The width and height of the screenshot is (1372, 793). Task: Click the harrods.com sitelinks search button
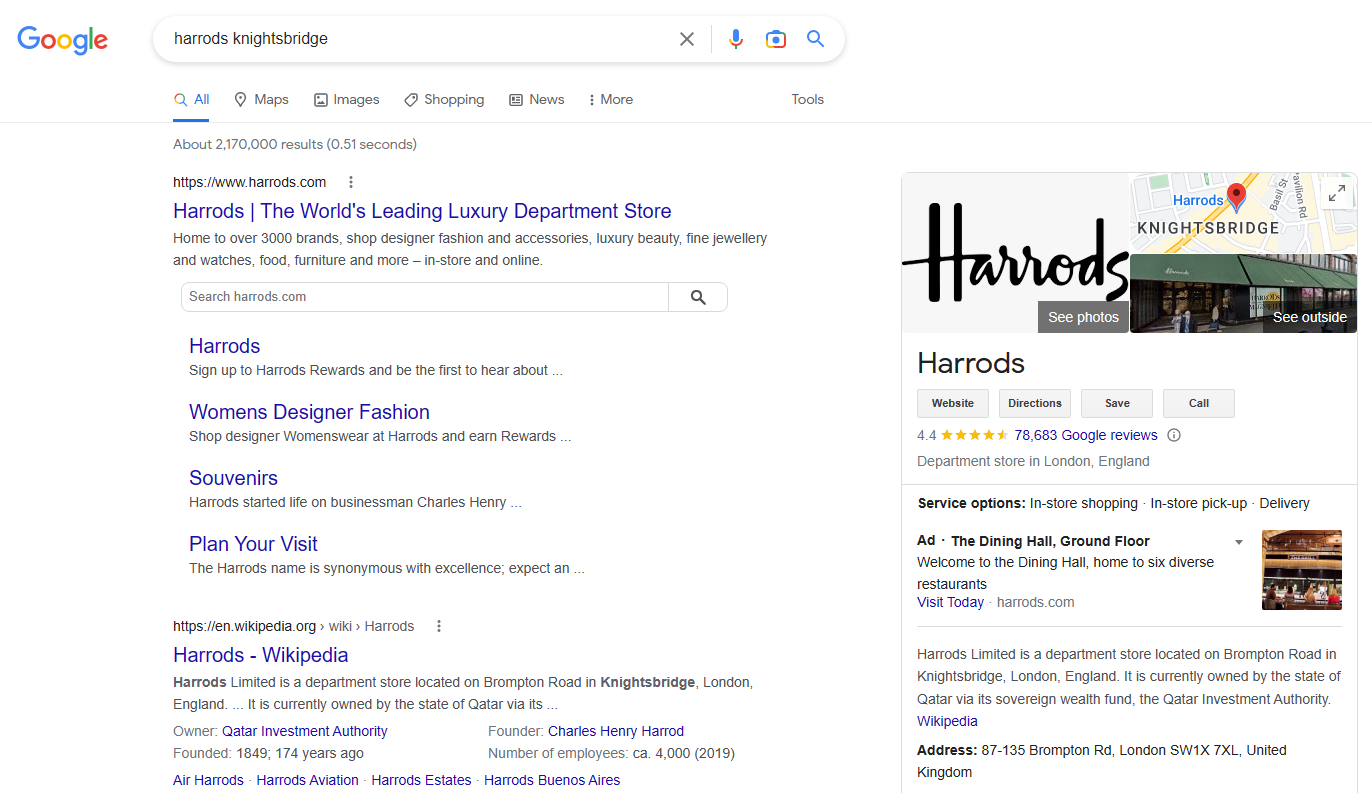click(x=698, y=297)
